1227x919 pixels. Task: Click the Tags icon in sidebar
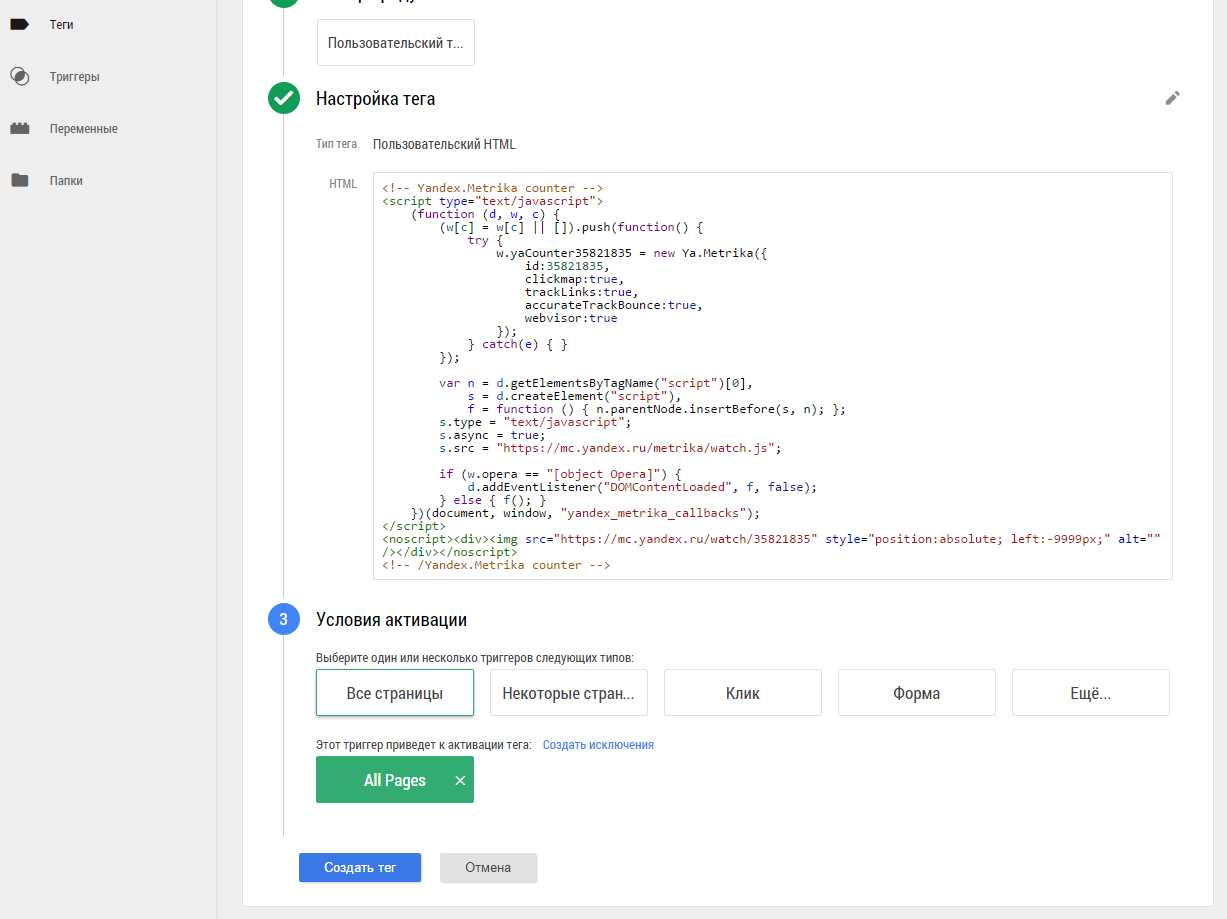point(19,24)
